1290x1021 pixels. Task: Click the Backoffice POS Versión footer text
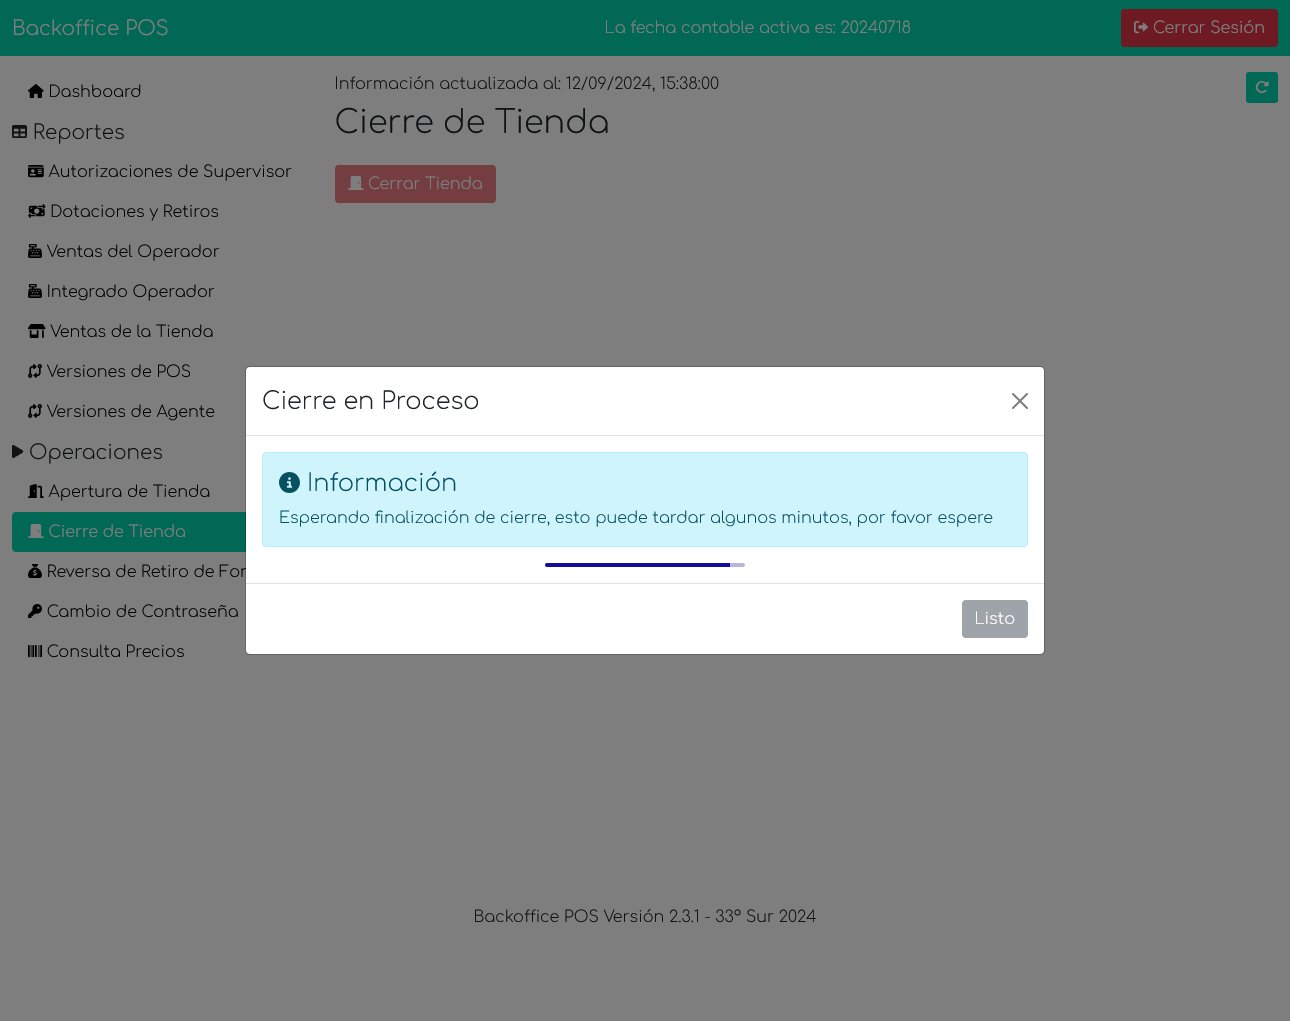645,917
